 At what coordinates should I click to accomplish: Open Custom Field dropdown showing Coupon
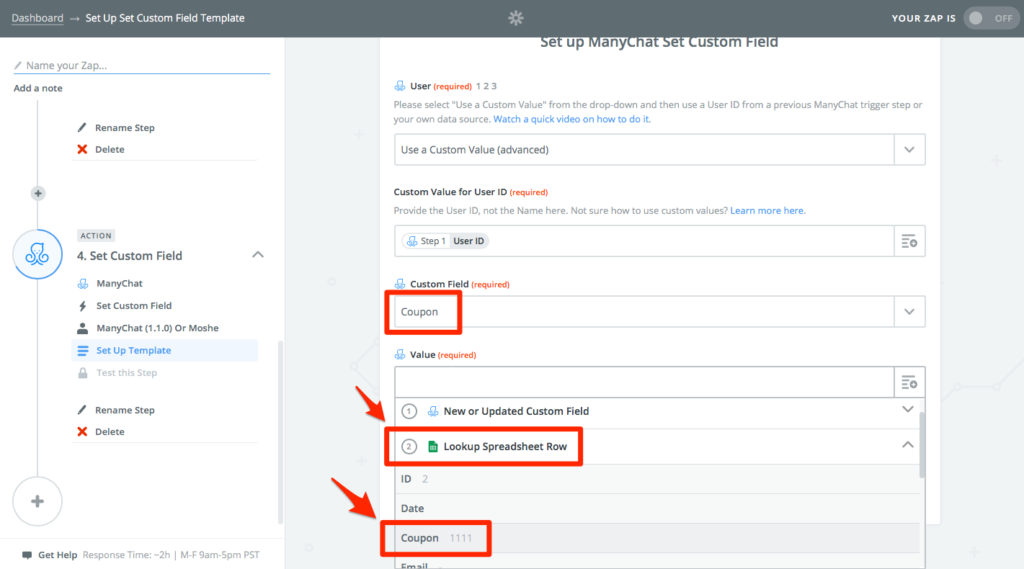tap(660, 312)
